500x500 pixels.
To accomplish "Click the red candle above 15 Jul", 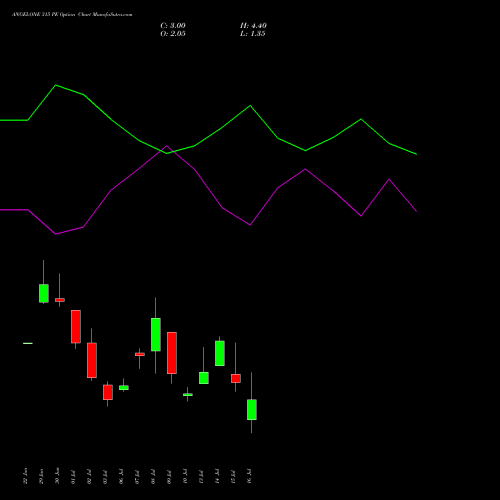I will coord(236,378).
